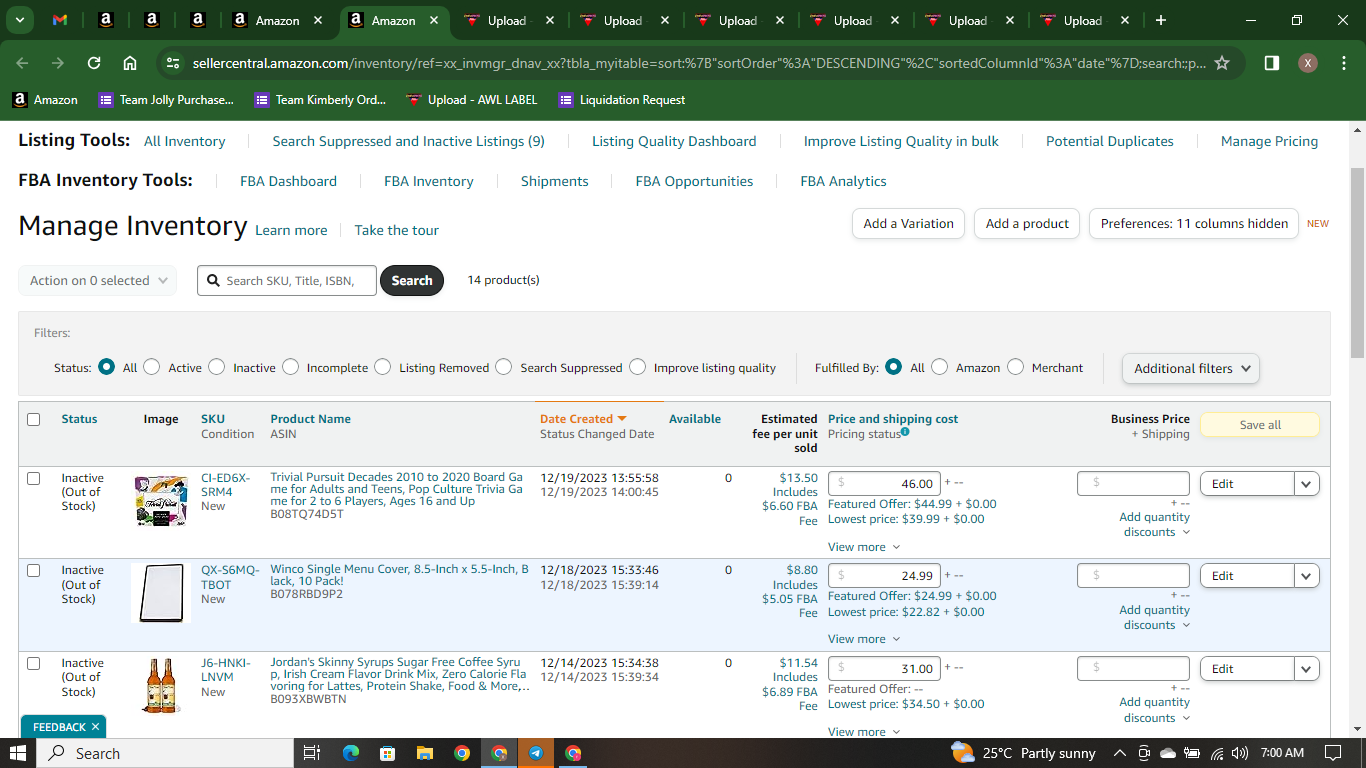Select Incomplete status radio filter
Viewport: 1366px width, 768px height.
(291, 367)
